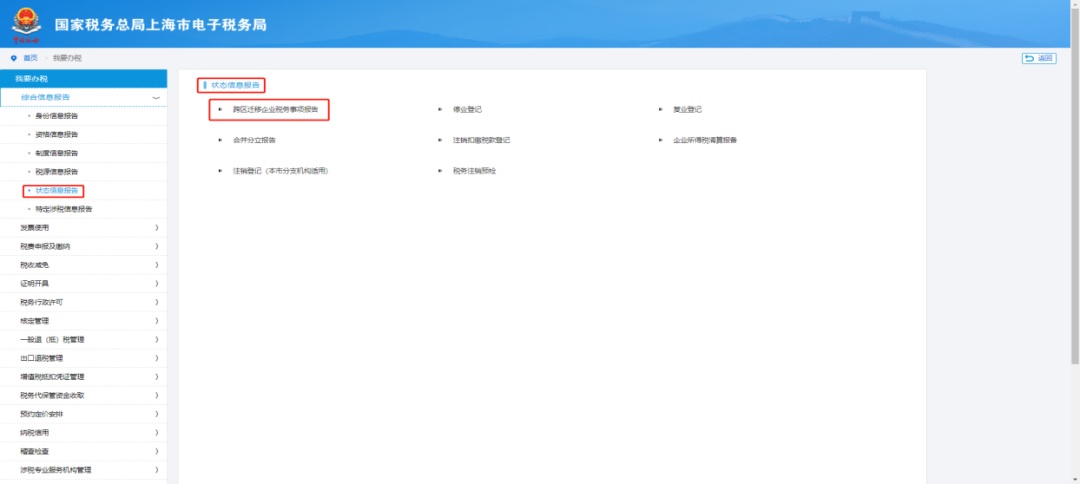Open the 出口退税管理 menu section
This screenshot has width=1080, height=484.
click(41, 358)
